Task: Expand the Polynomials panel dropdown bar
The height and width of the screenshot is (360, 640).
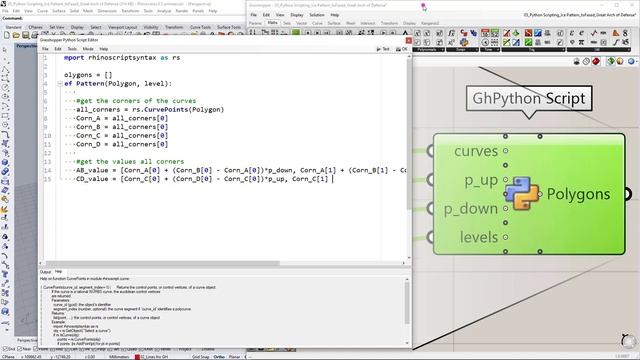Action: click(429, 49)
